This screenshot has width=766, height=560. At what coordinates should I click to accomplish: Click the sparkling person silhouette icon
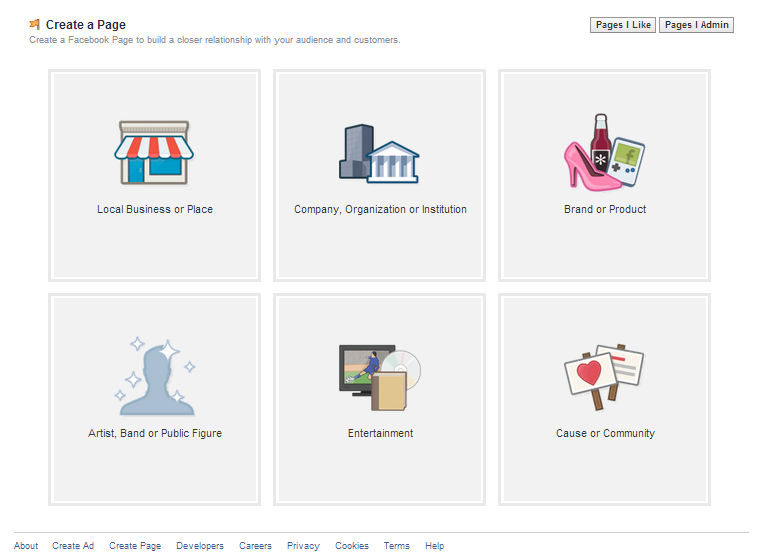coord(155,376)
